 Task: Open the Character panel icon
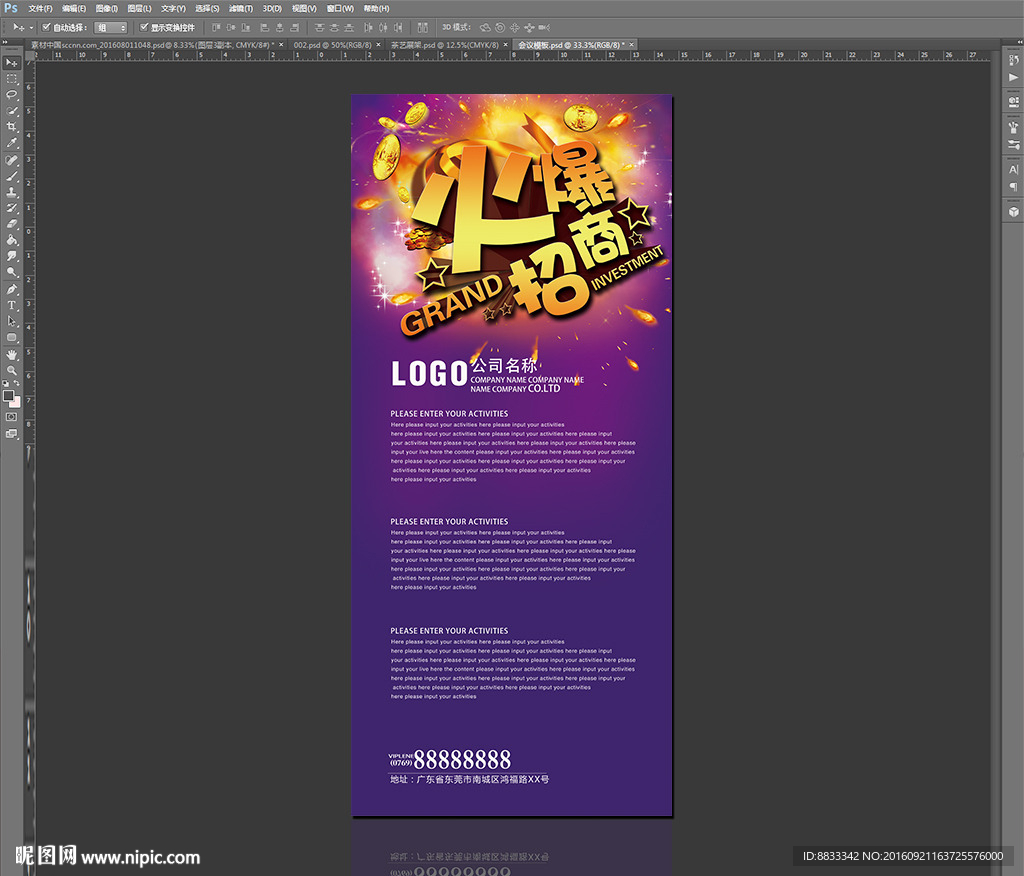(1013, 169)
